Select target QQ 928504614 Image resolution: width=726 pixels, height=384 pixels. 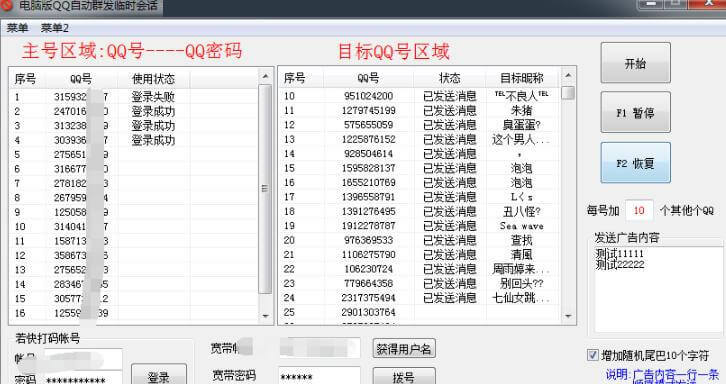click(369, 153)
